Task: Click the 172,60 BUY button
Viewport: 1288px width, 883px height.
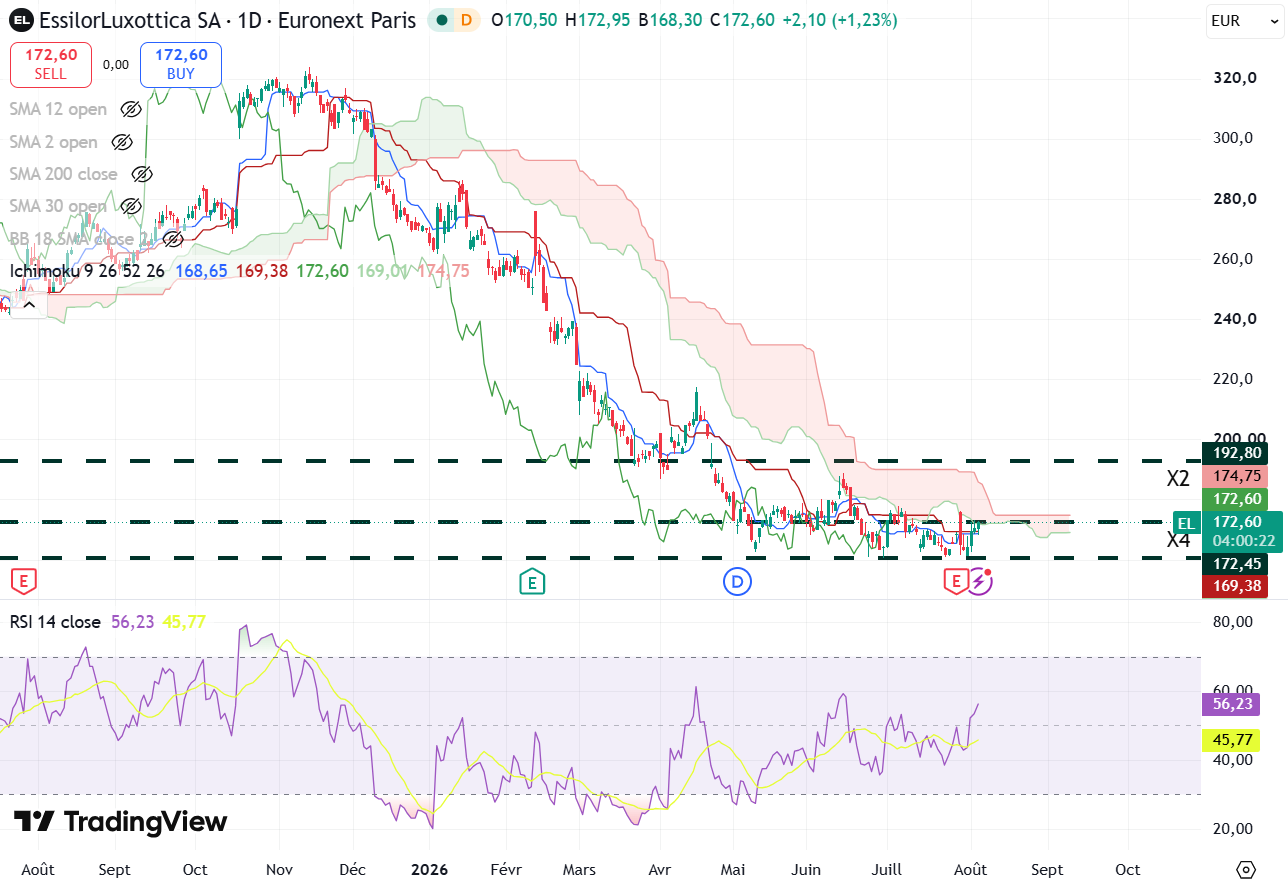Action: 181,65
